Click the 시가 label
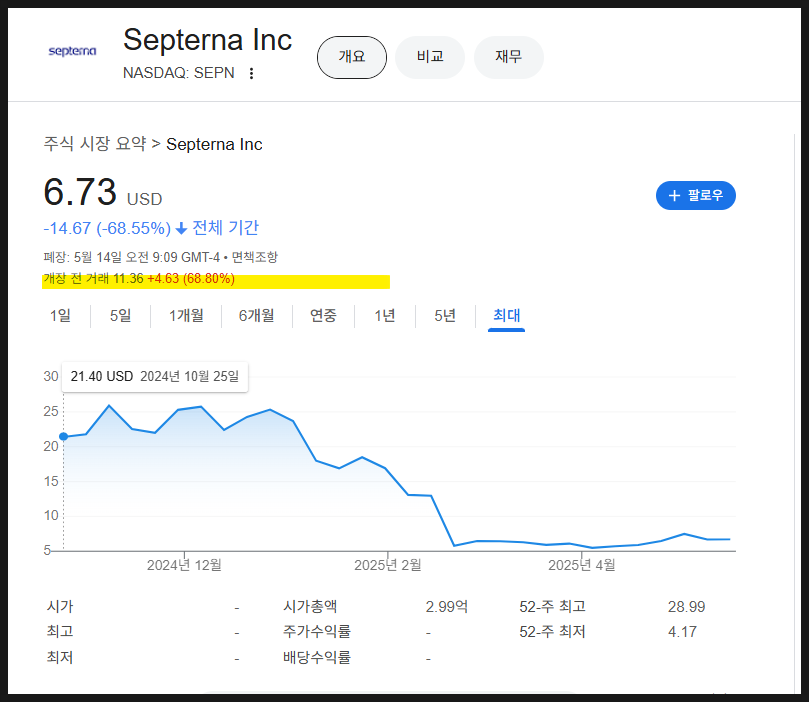 click(x=60, y=607)
